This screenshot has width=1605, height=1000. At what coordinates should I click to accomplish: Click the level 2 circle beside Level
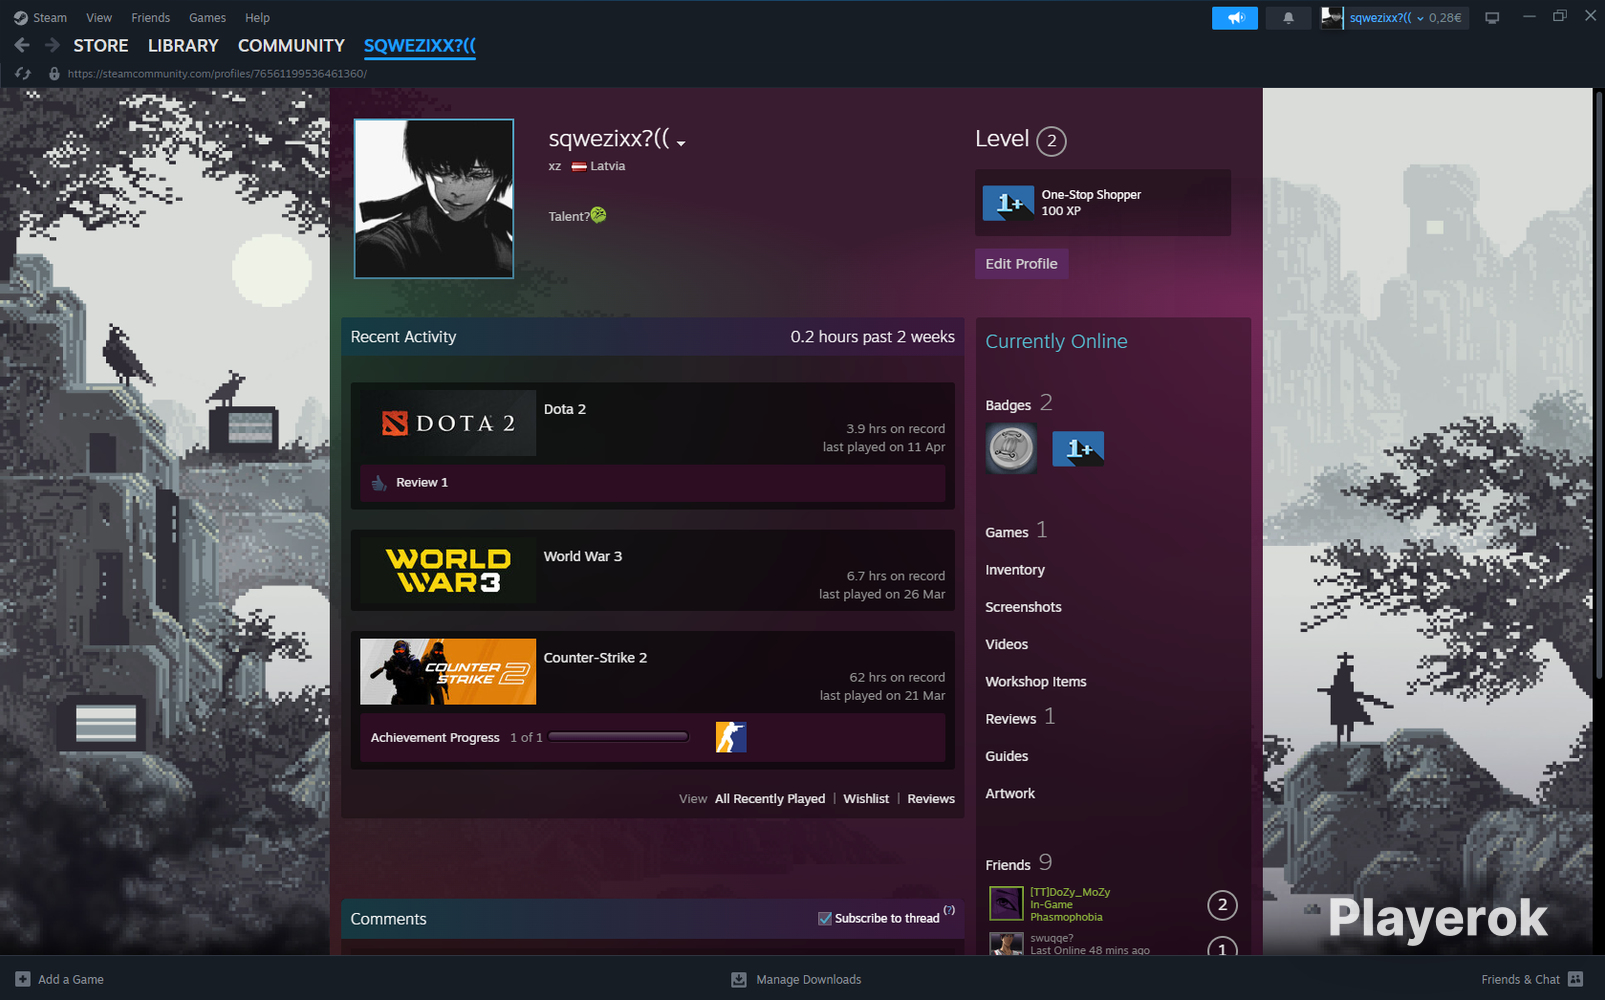tap(1051, 141)
